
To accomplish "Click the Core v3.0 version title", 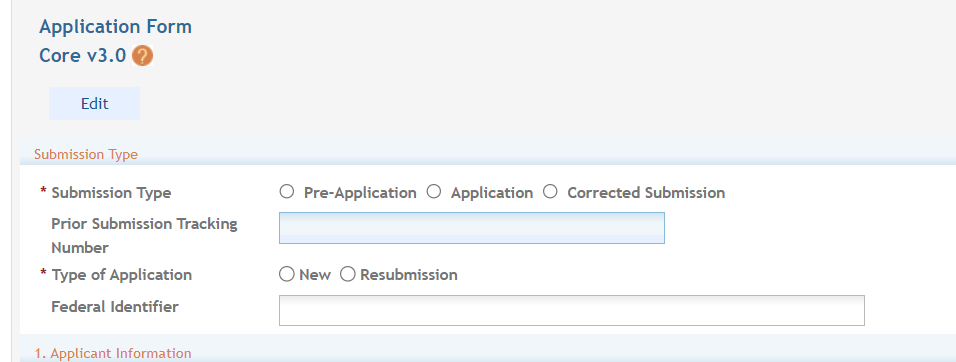I will pyautogui.click(x=83, y=56).
